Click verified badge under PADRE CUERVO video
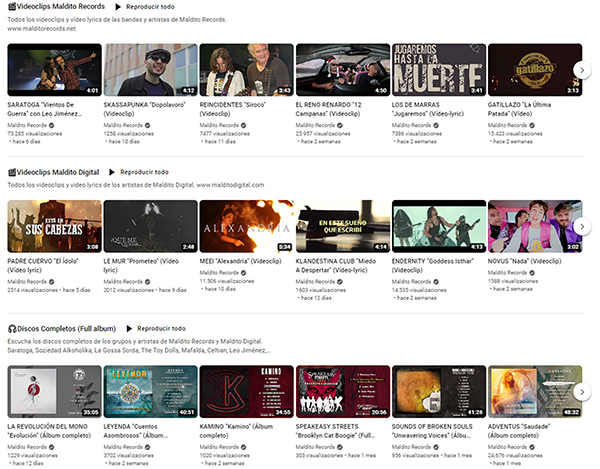600x469 pixels. [51, 282]
